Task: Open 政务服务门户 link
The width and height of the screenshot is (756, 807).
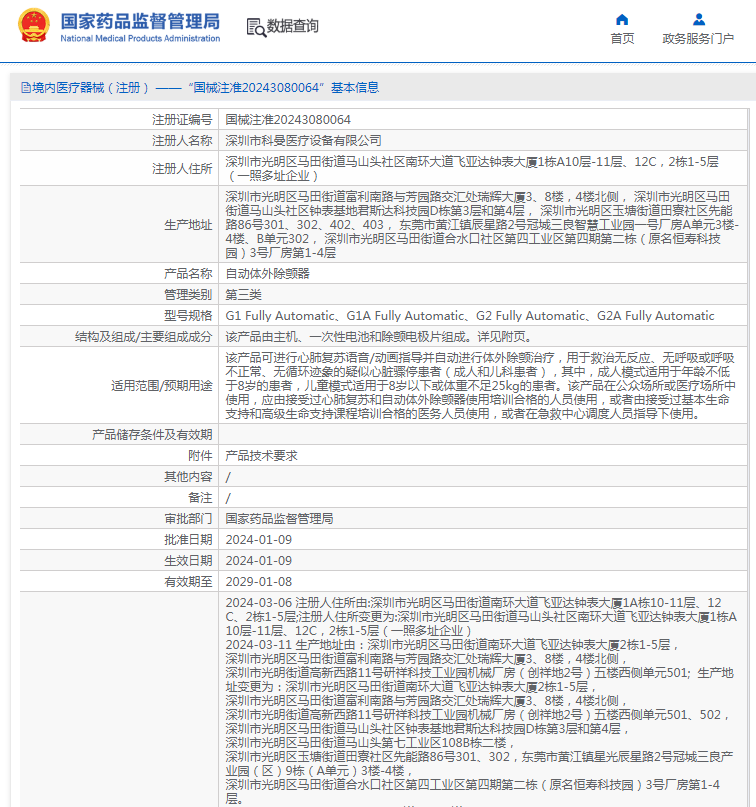Action: [x=698, y=39]
